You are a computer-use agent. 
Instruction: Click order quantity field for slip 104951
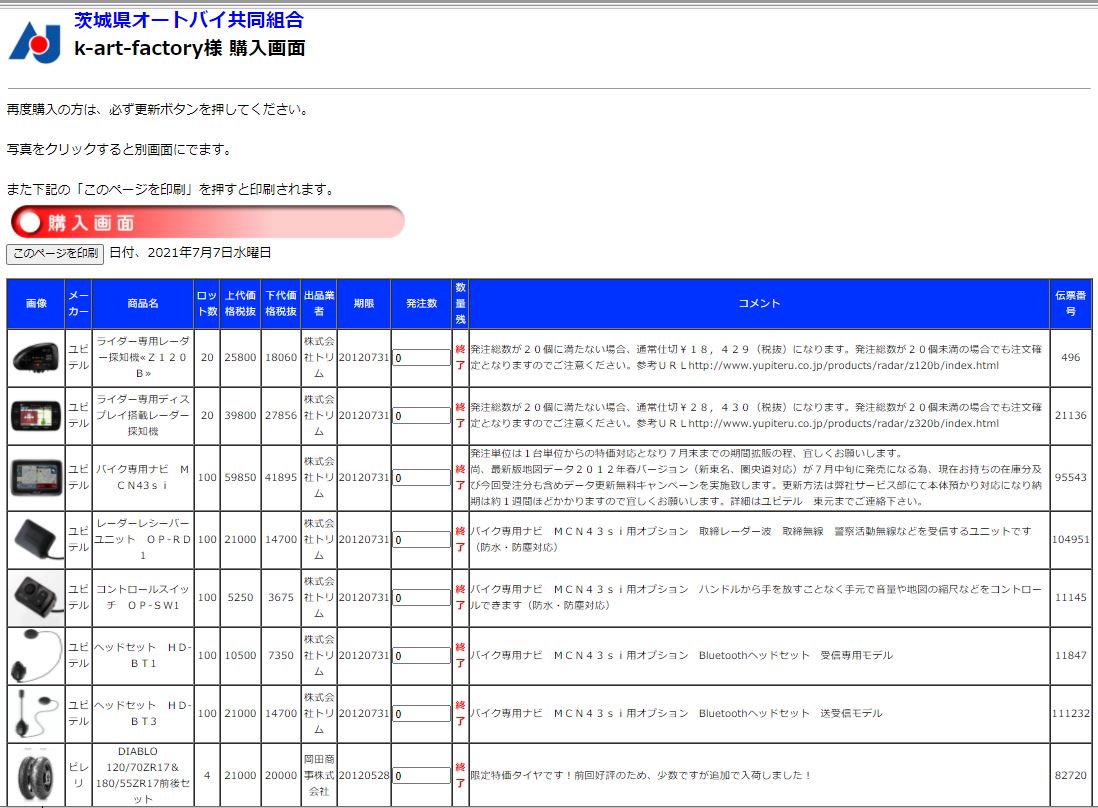421,540
